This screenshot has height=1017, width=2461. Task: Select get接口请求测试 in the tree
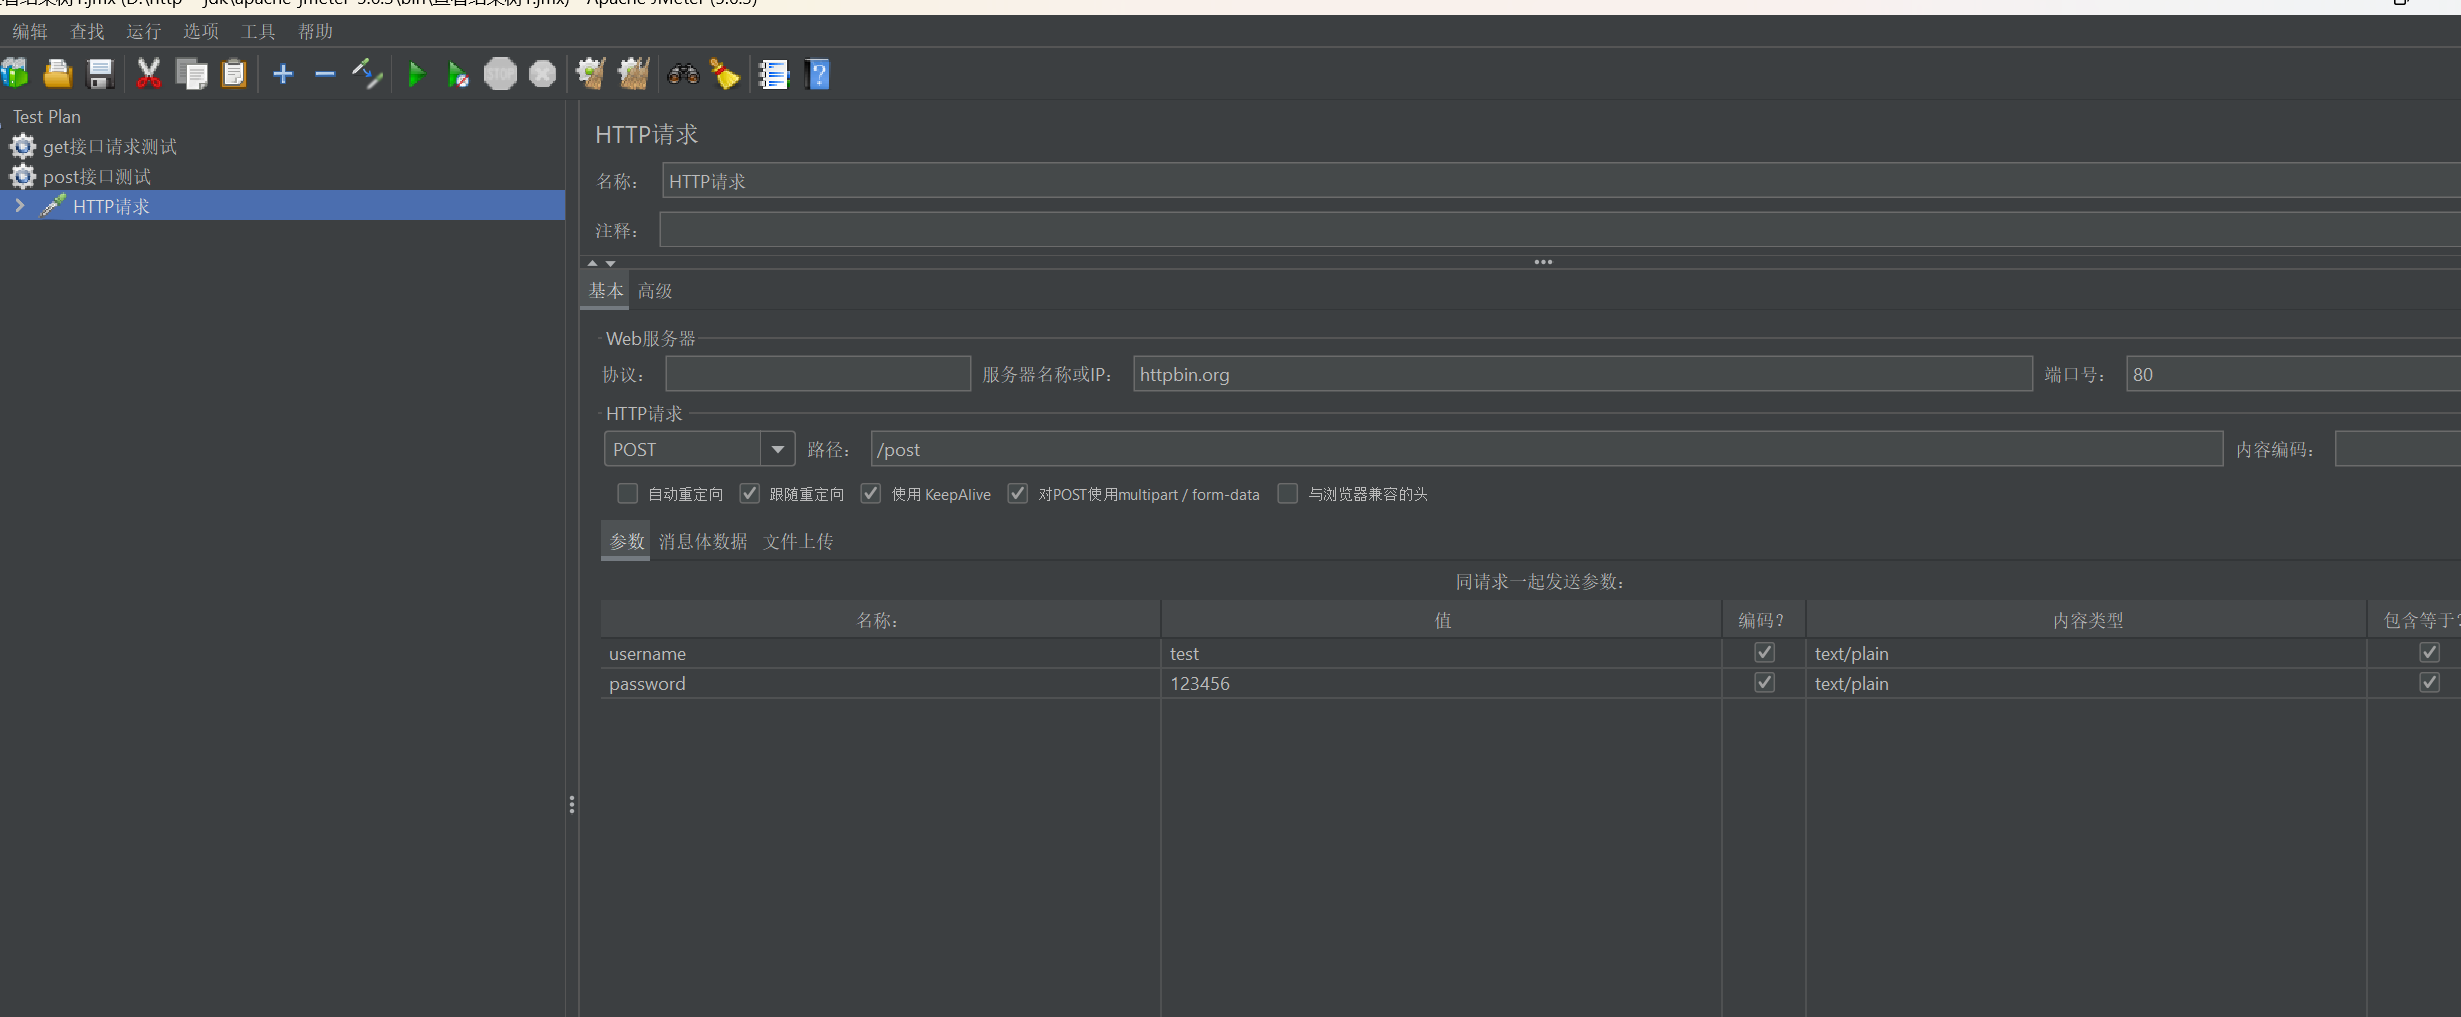pos(110,147)
